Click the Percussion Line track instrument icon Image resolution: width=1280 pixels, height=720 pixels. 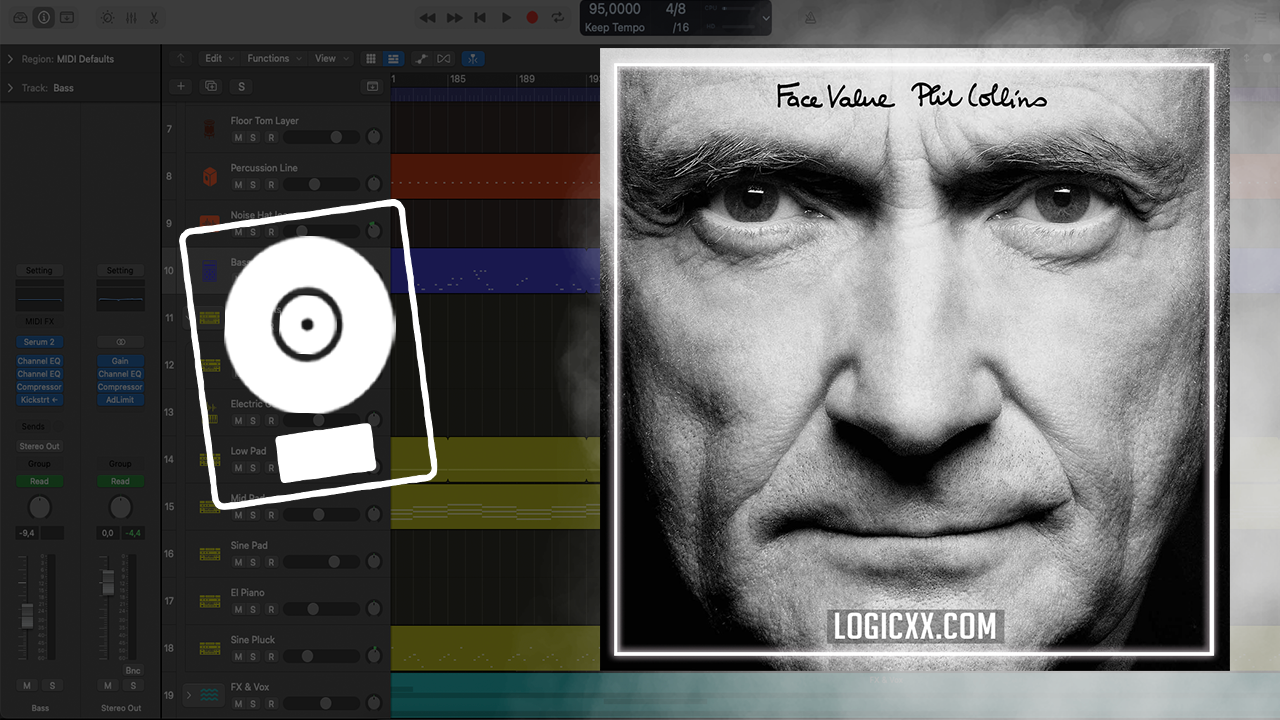[x=209, y=176]
